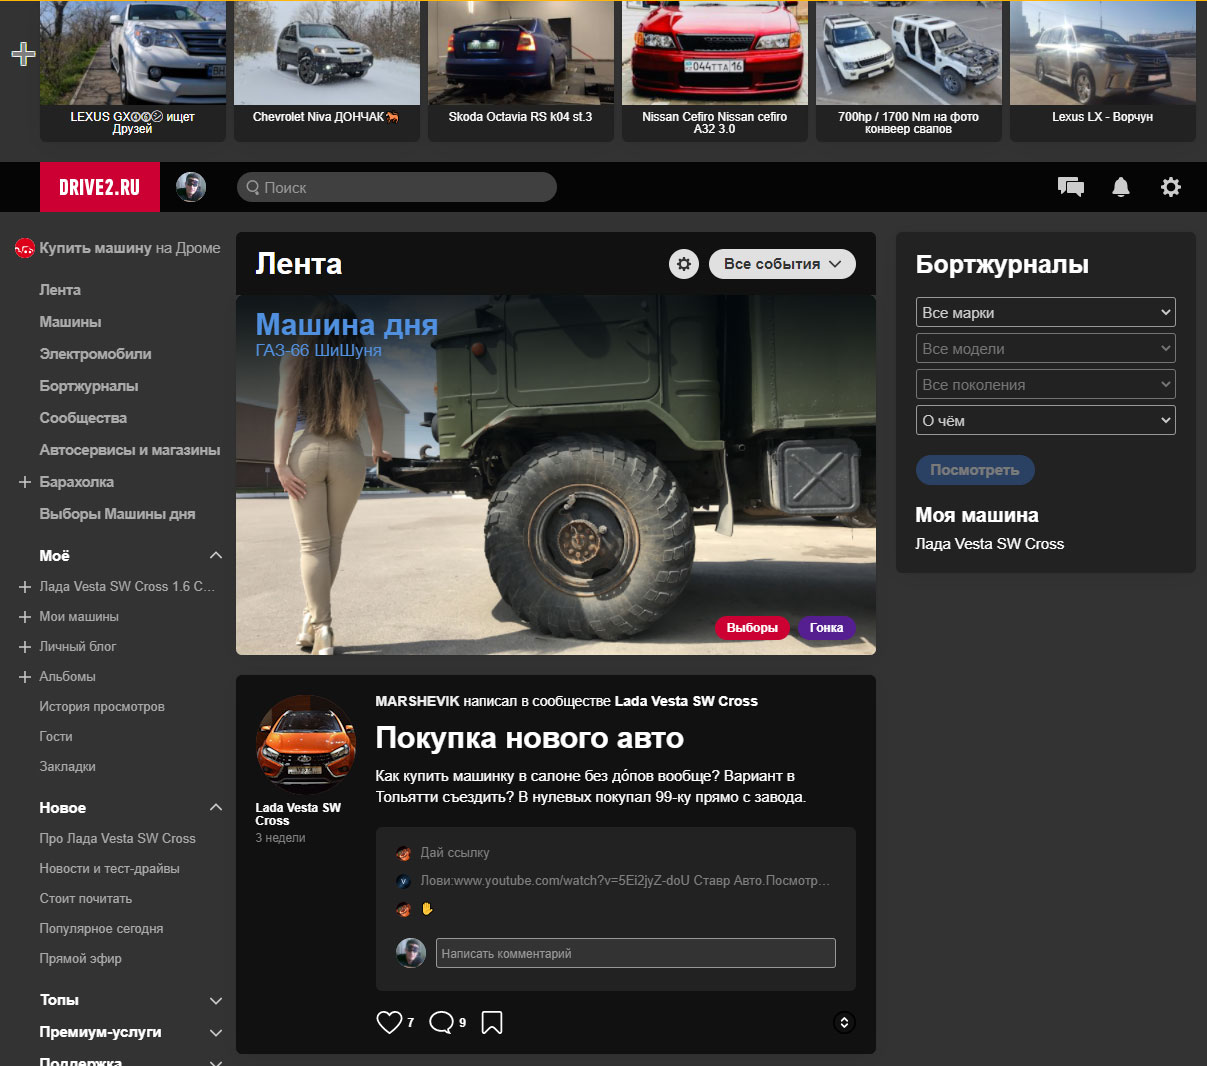Open the Выборы button on the photo
The width and height of the screenshot is (1207, 1066).
(752, 627)
